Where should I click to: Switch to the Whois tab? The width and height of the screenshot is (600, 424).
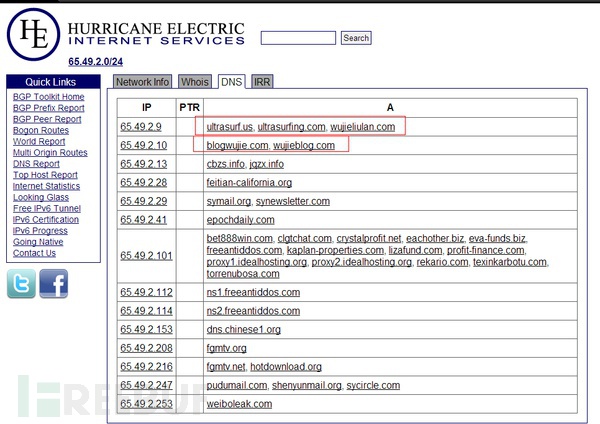click(195, 82)
